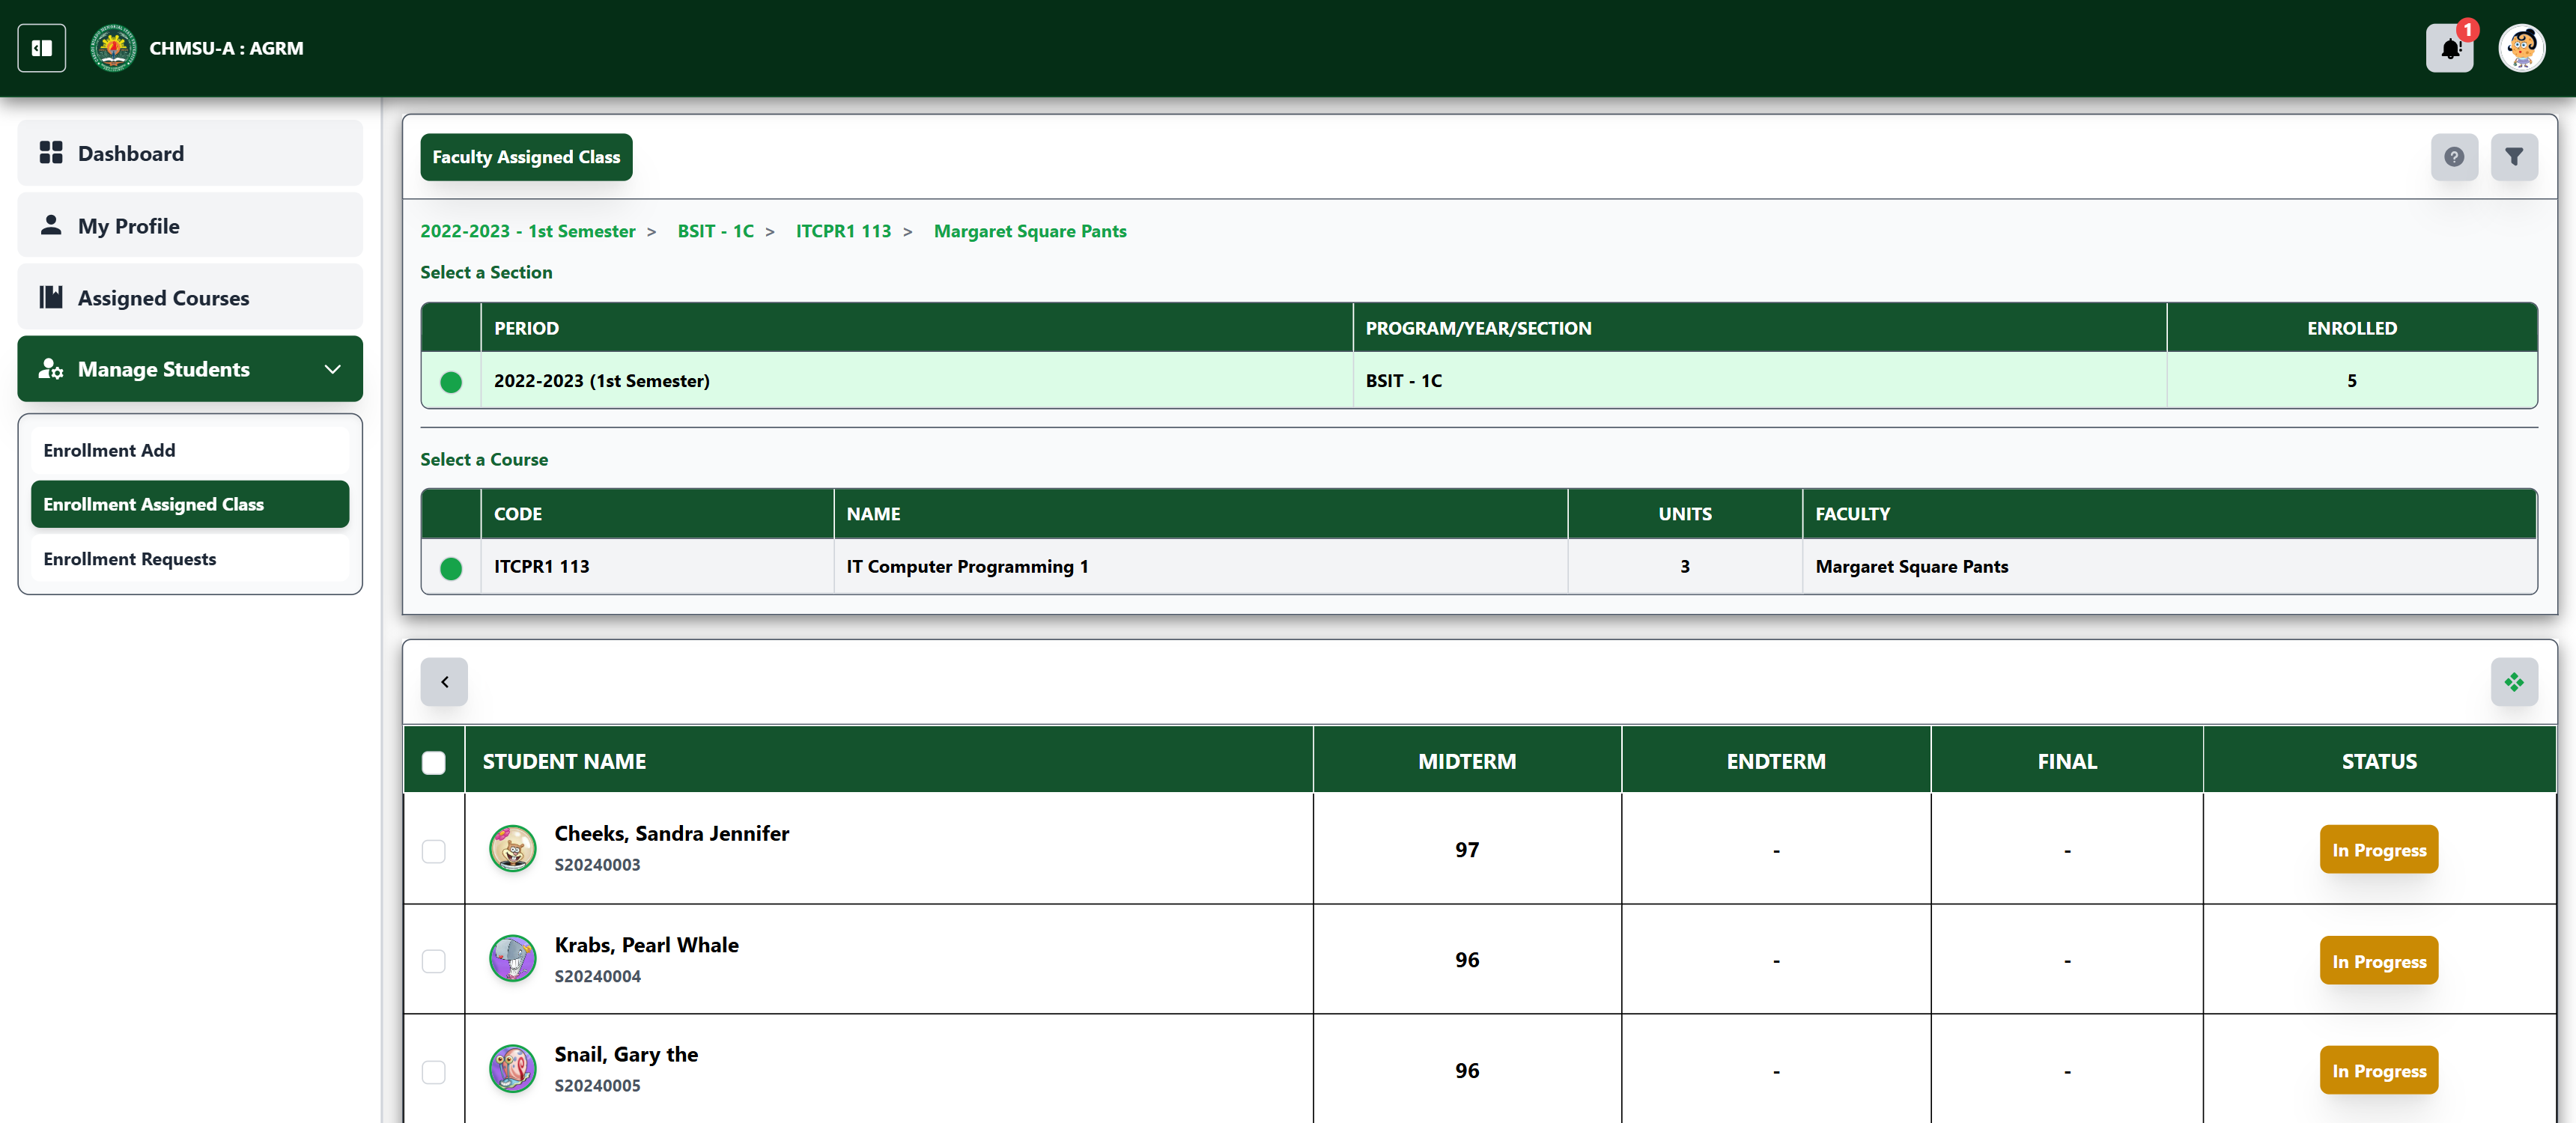2576x1123 pixels.
Task: Open Manage Students menu
Action: 190,369
